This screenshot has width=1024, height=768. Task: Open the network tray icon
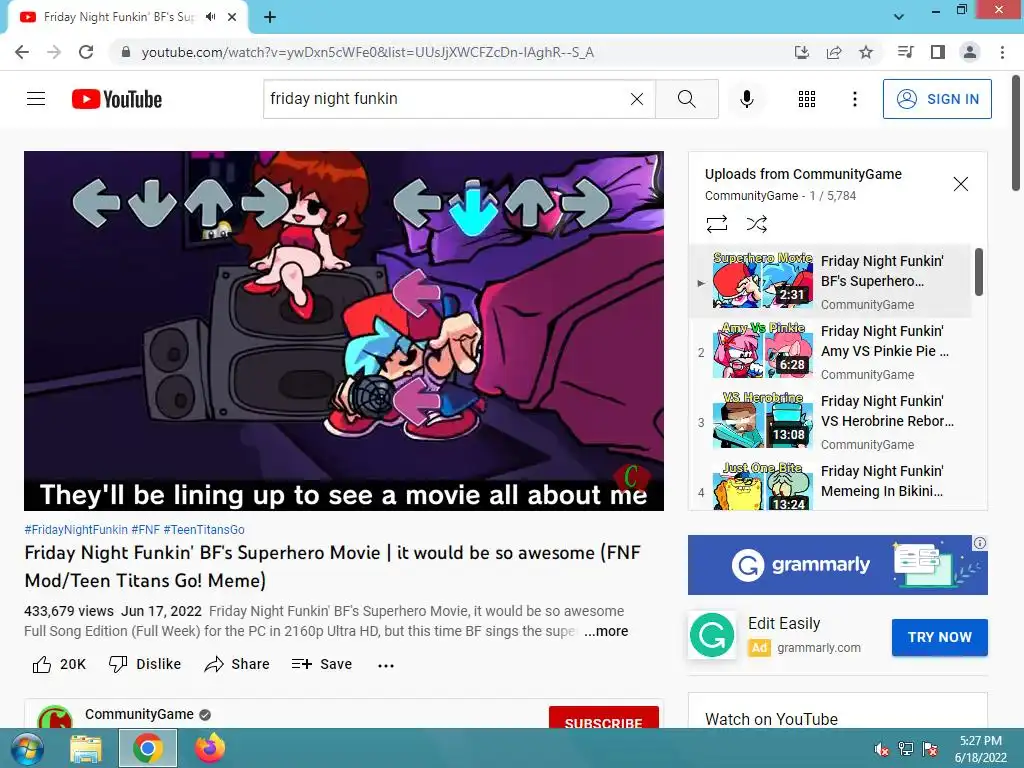(906, 748)
